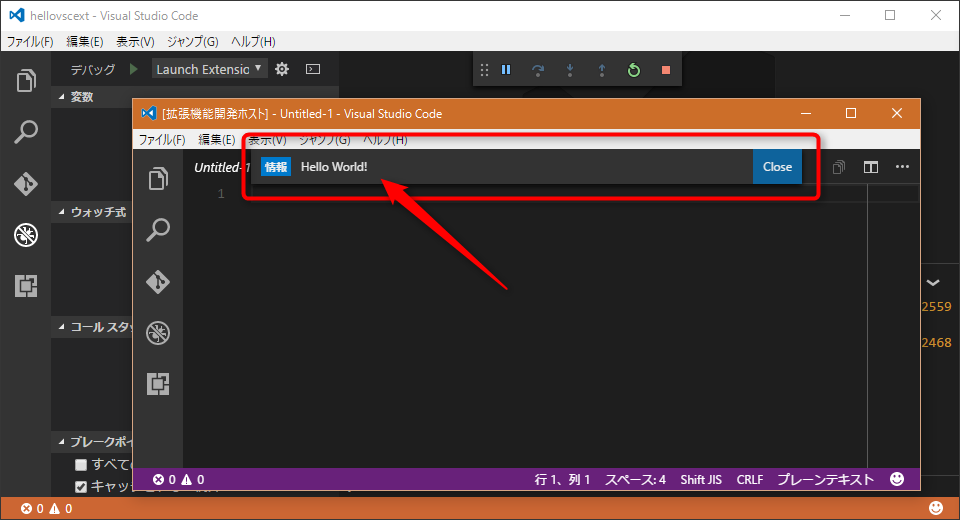Open Extensions view in the hellovscext window activity bar
Viewport: 960px width, 520px height.
pos(26,285)
